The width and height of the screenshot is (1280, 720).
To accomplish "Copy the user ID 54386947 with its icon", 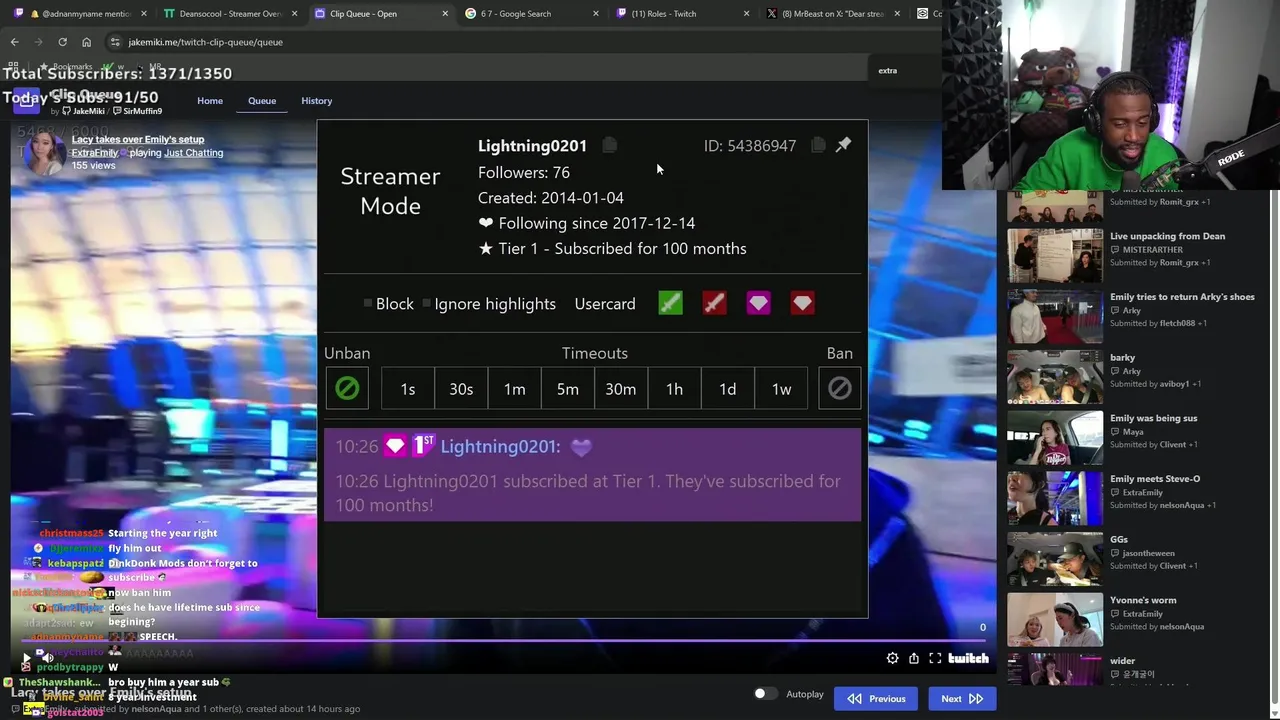I will [818, 146].
